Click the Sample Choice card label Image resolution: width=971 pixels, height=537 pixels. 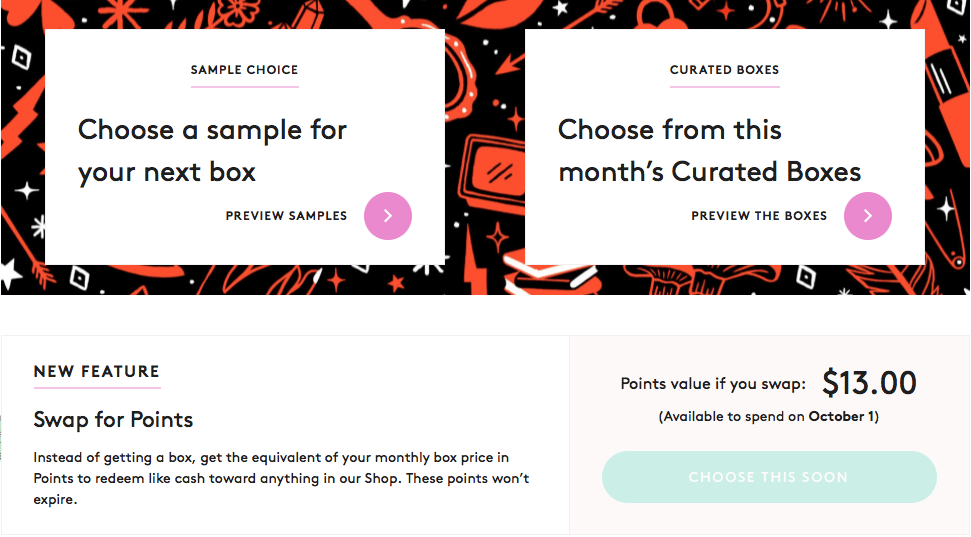point(244,70)
